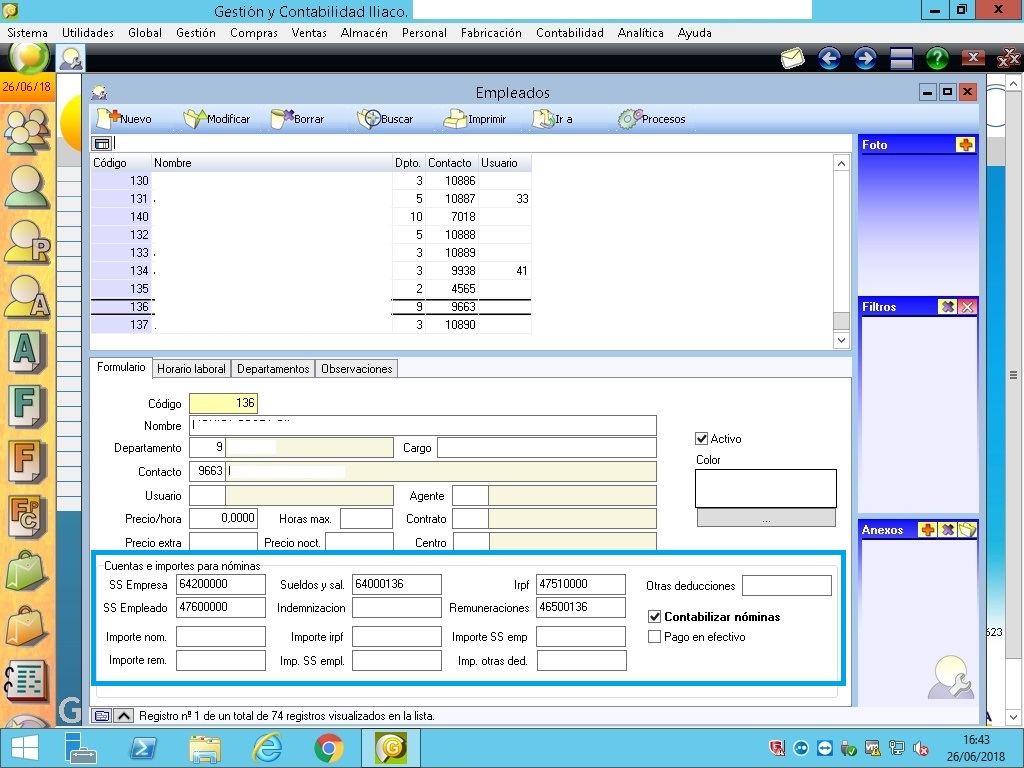This screenshot has width=1024, height=768.
Task: Select employee row with code 131
Action: tap(311, 199)
